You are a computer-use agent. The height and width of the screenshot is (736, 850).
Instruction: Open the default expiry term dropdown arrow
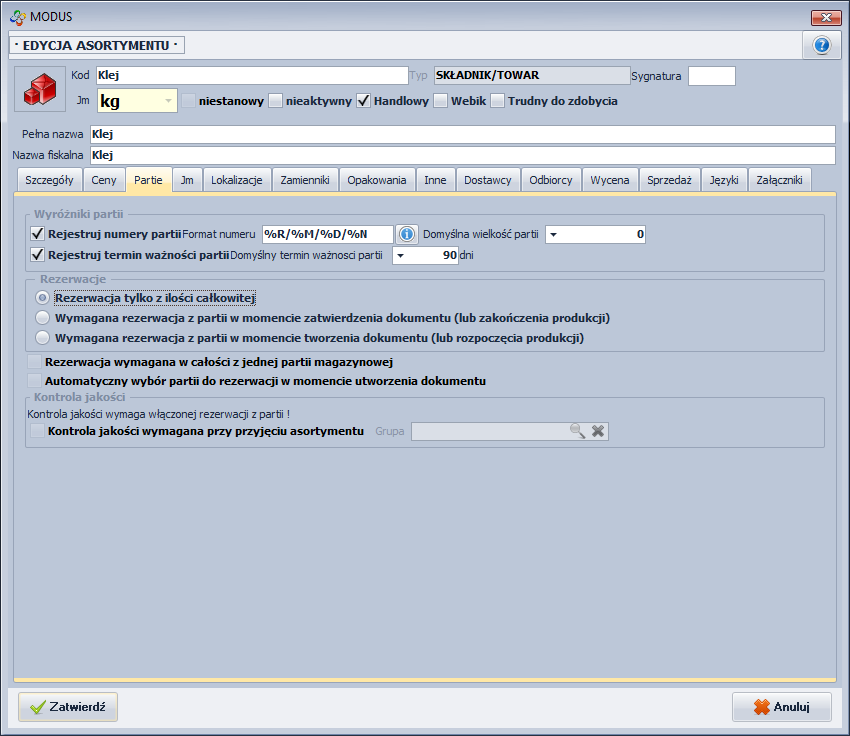pyautogui.click(x=400, y=255)
